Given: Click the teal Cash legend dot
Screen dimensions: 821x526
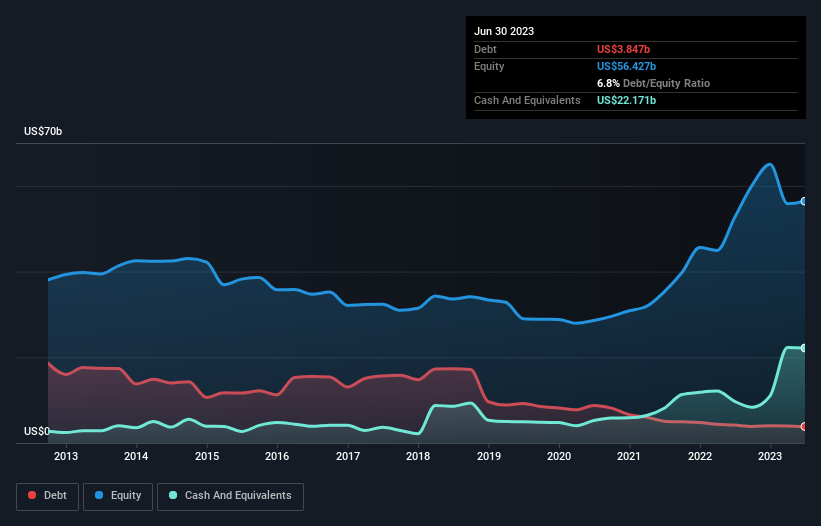Looking at the screenshot, I should (x=173, y=495).
